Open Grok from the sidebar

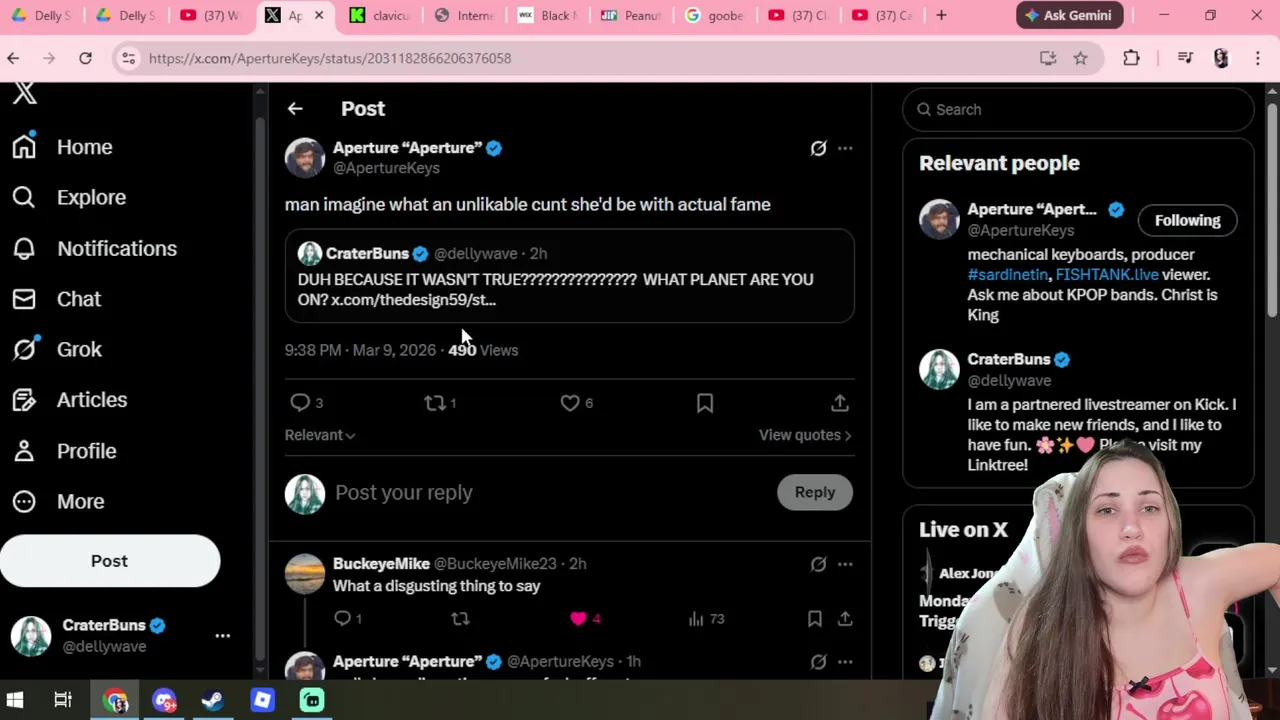pyautogui.click(x=56, y=349)
